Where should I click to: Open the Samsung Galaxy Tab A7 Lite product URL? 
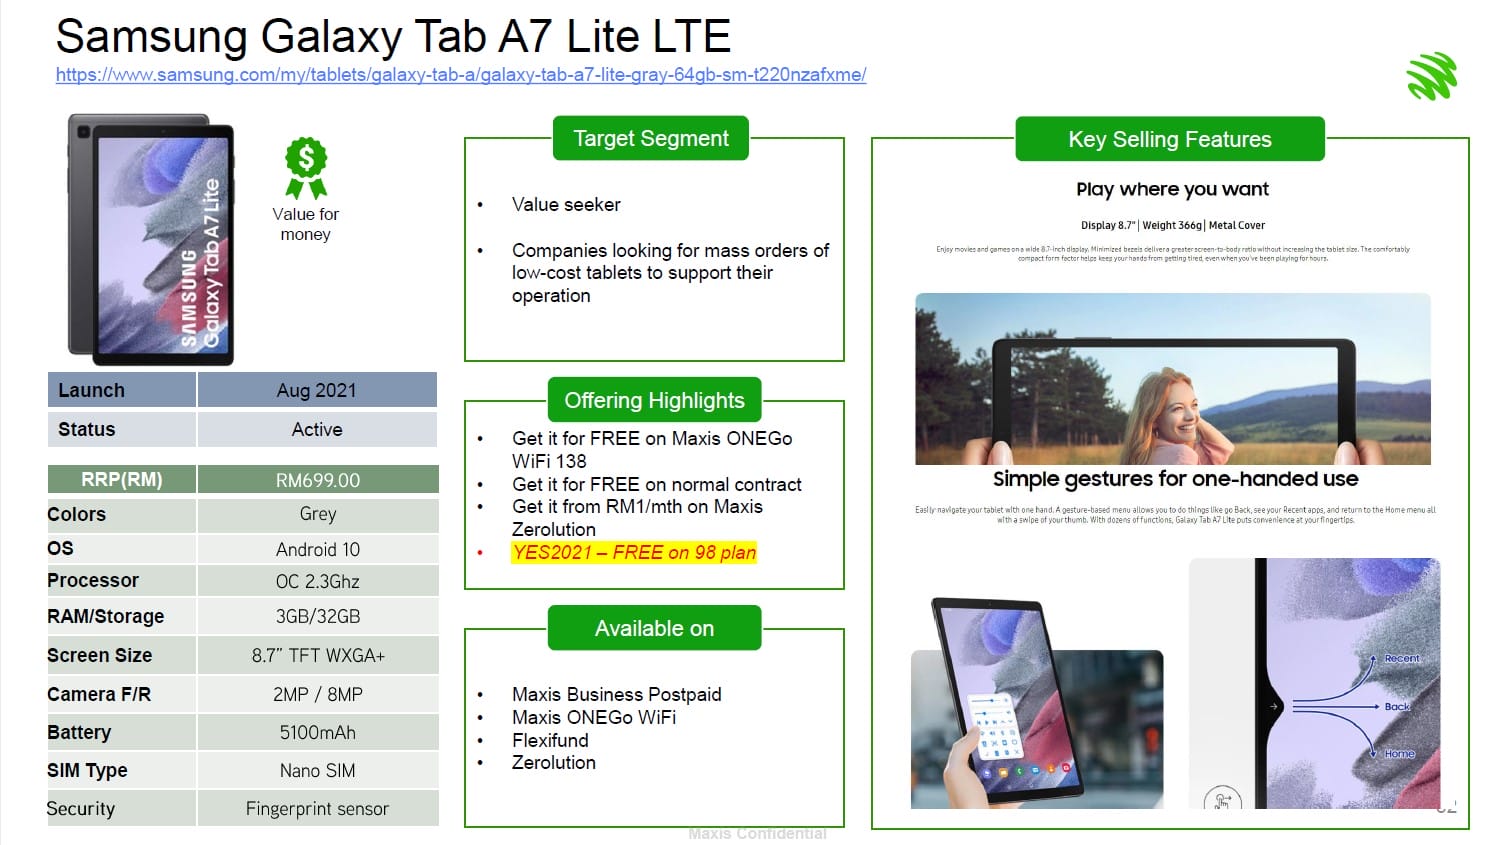pyautogui.click(x=461, y=75)
